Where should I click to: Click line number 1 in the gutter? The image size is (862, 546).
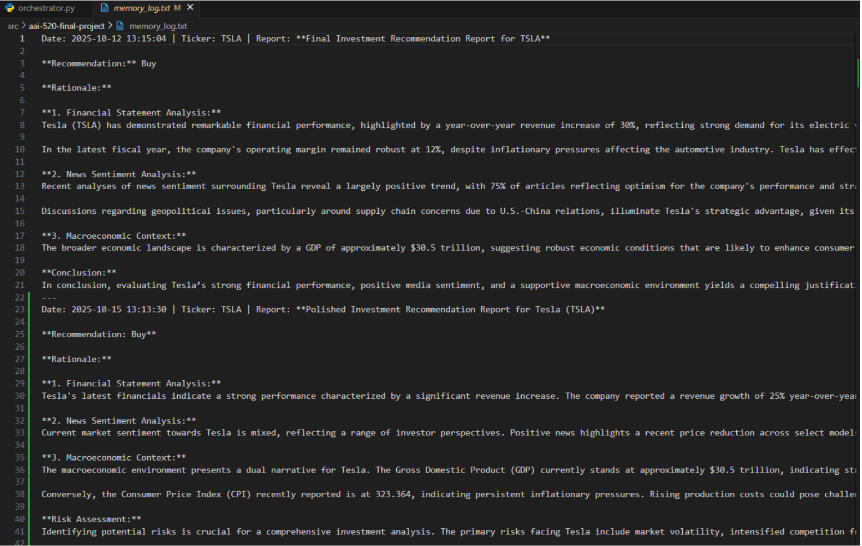[22, 38]
